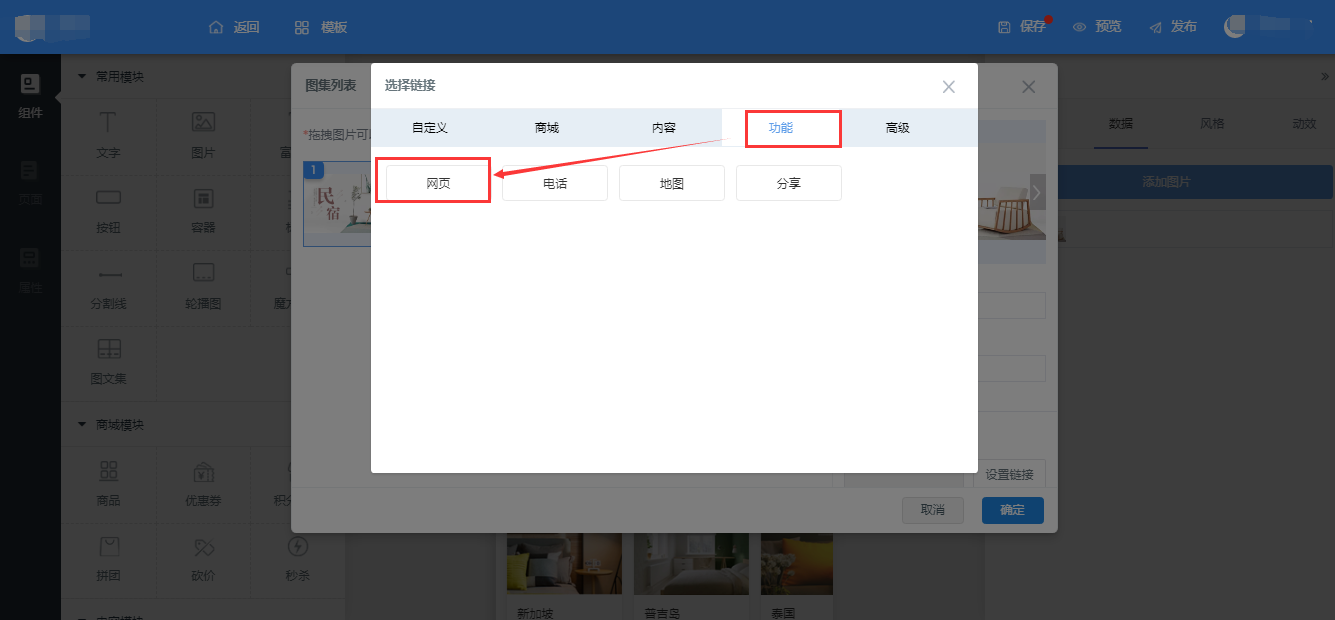Choose the 地图 link type
This screenshot has height=620, width=1335.
(672, 183)
